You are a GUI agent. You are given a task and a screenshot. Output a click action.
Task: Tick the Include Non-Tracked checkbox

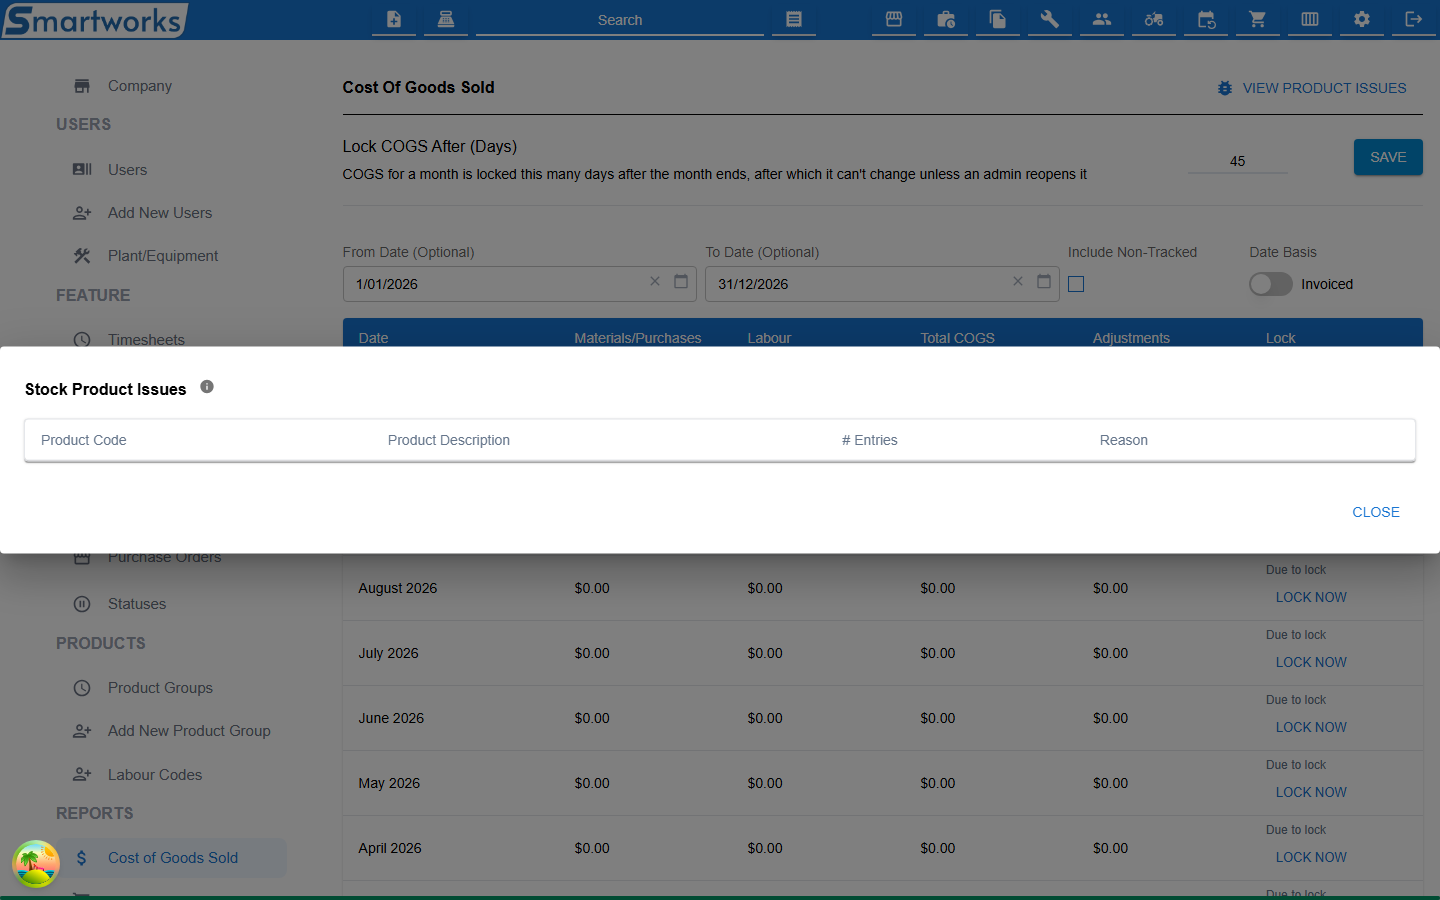(x=1076, y=284)
